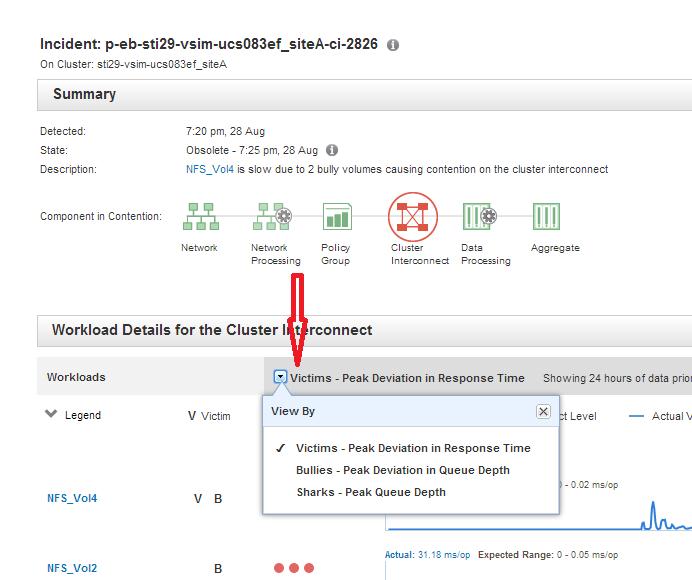The width and height of the screenshot is (692, 580).
Task: Click Expected Range: 0 - 0.05 ms/op text
Action: (548, 555)
